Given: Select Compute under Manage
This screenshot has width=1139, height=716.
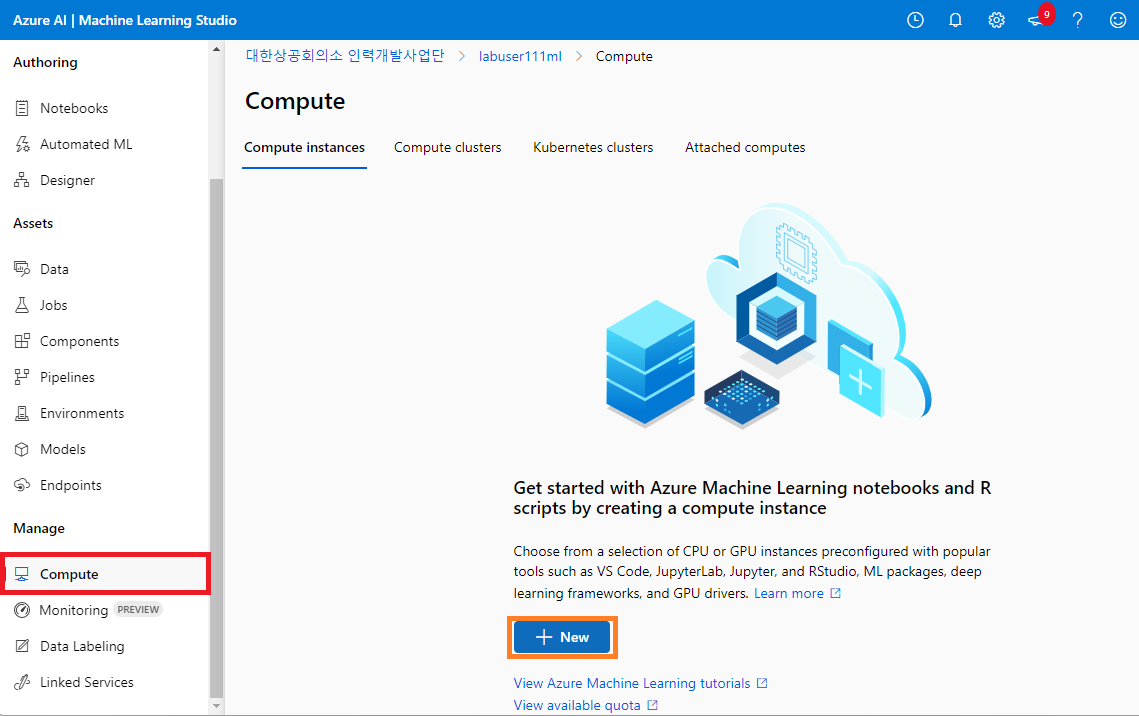Looking at the screenshot, I should 105,574.
